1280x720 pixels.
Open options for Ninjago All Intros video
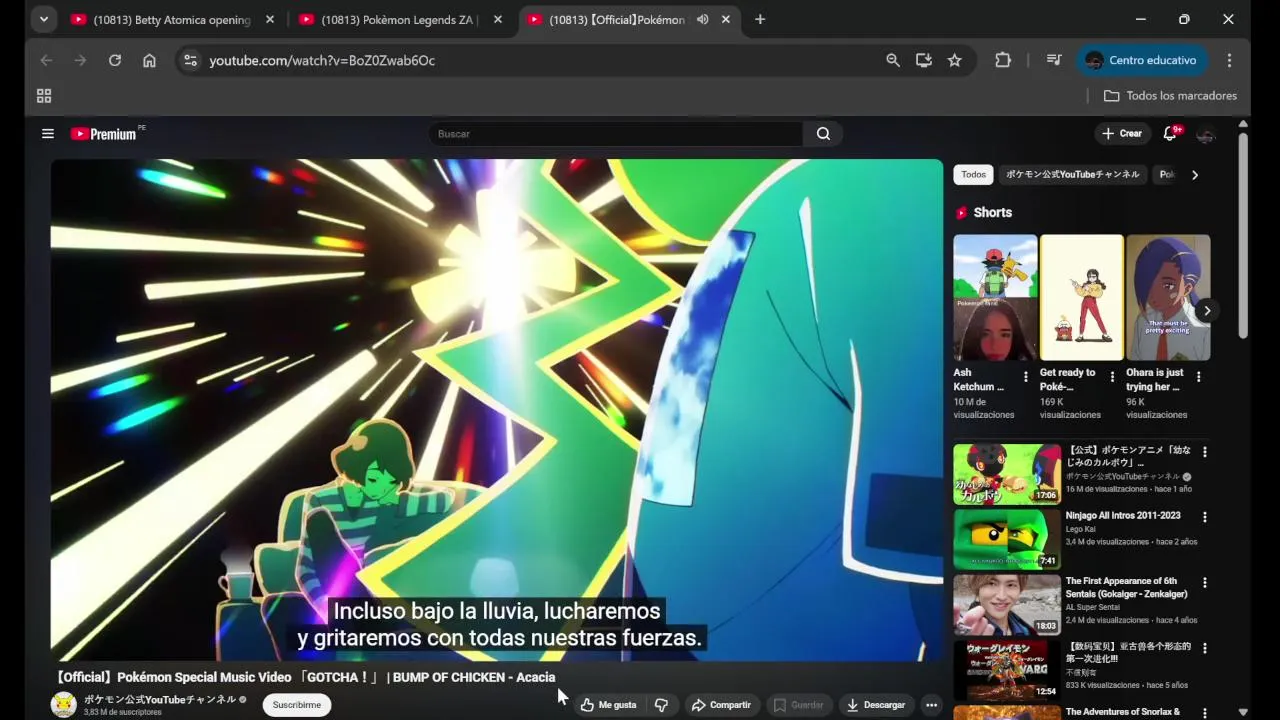point(1204,517)
